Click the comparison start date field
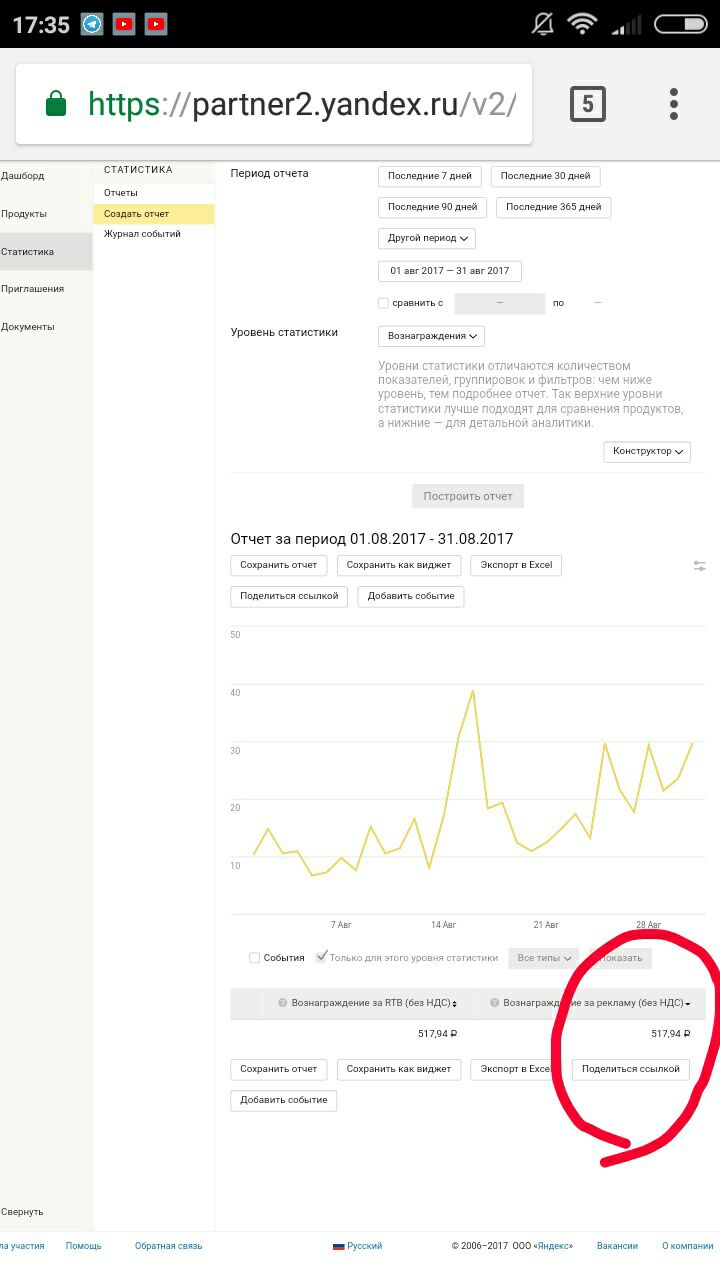The height and width of the screenshot is (1280, 720). [x=500, y=303]
